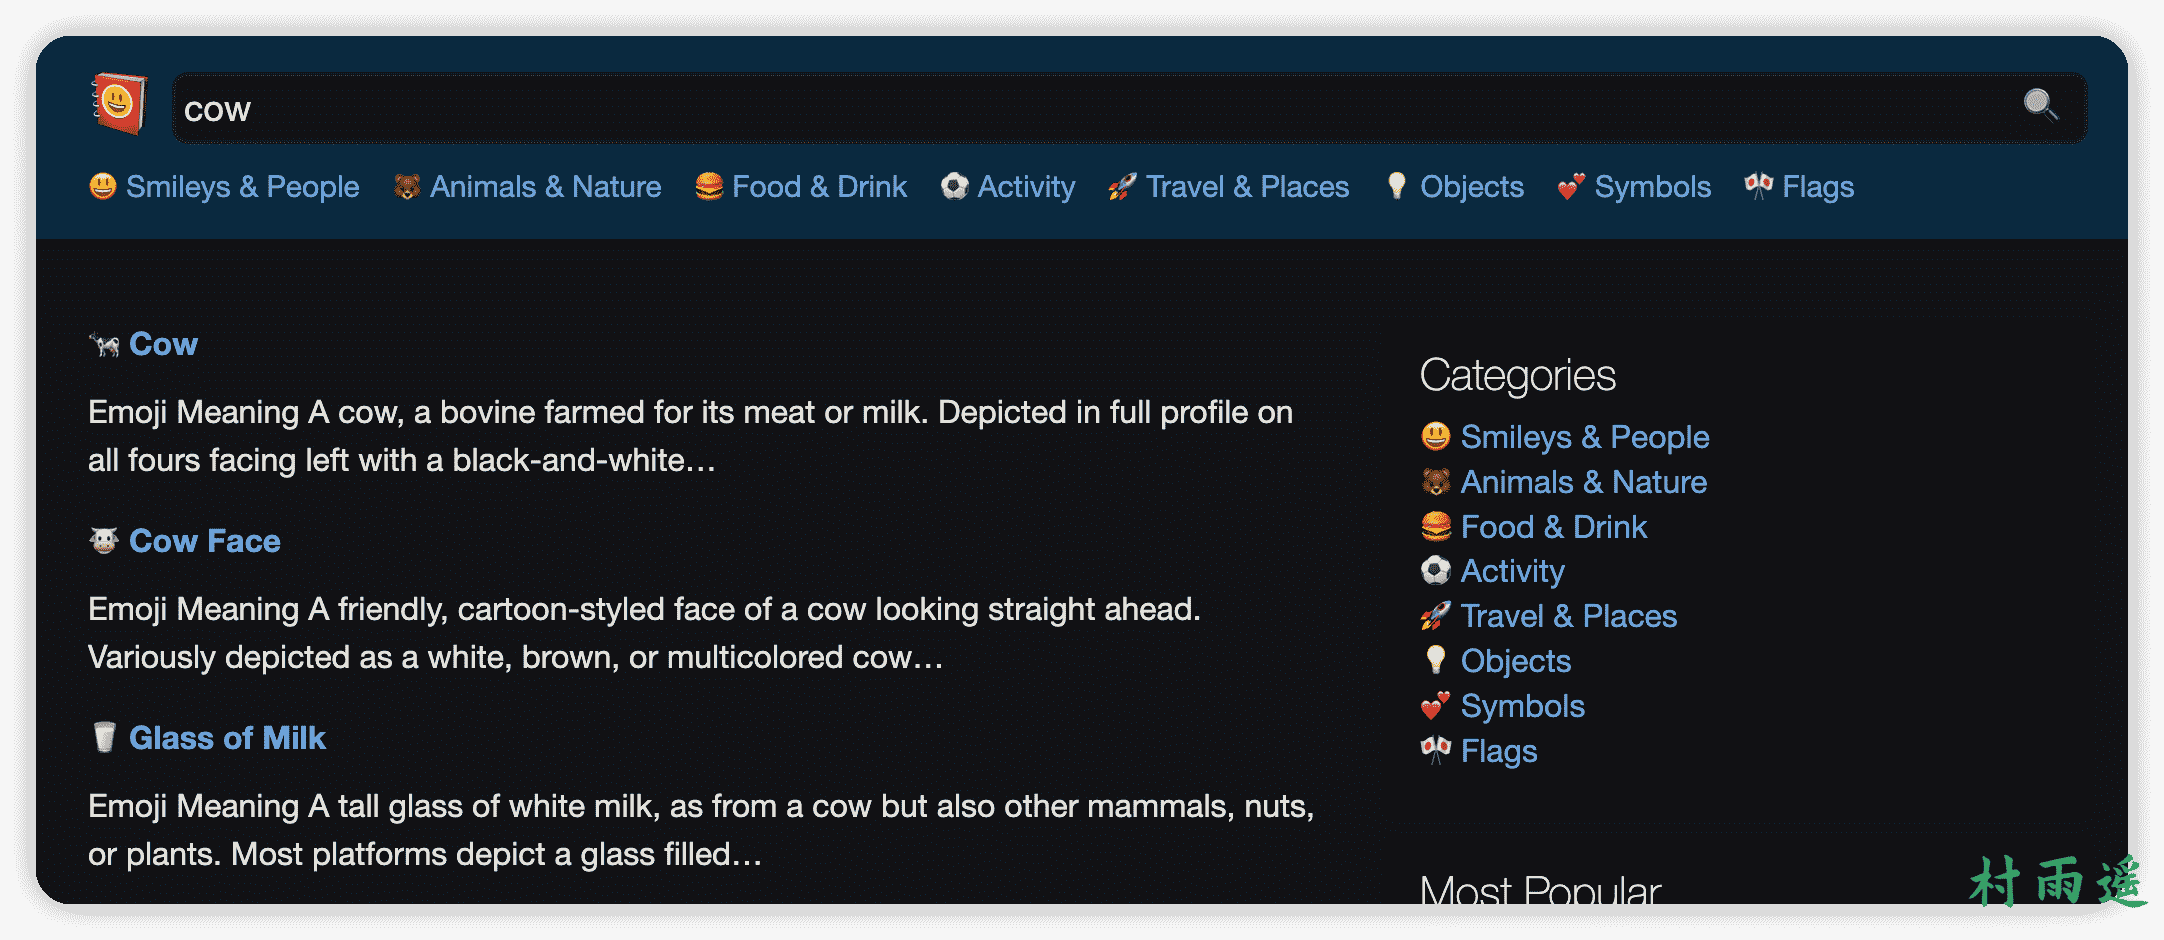The image size is (2164, 940).
Task: Go to Flags in top navigation
Action: click(x=1817, y=187)
